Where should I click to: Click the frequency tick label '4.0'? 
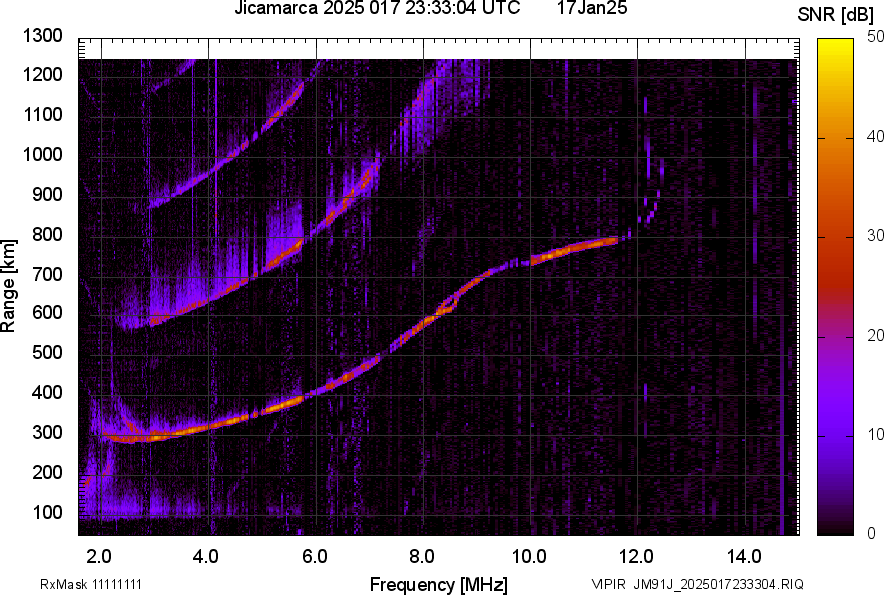pyautogui.click(x=205, y=557)
